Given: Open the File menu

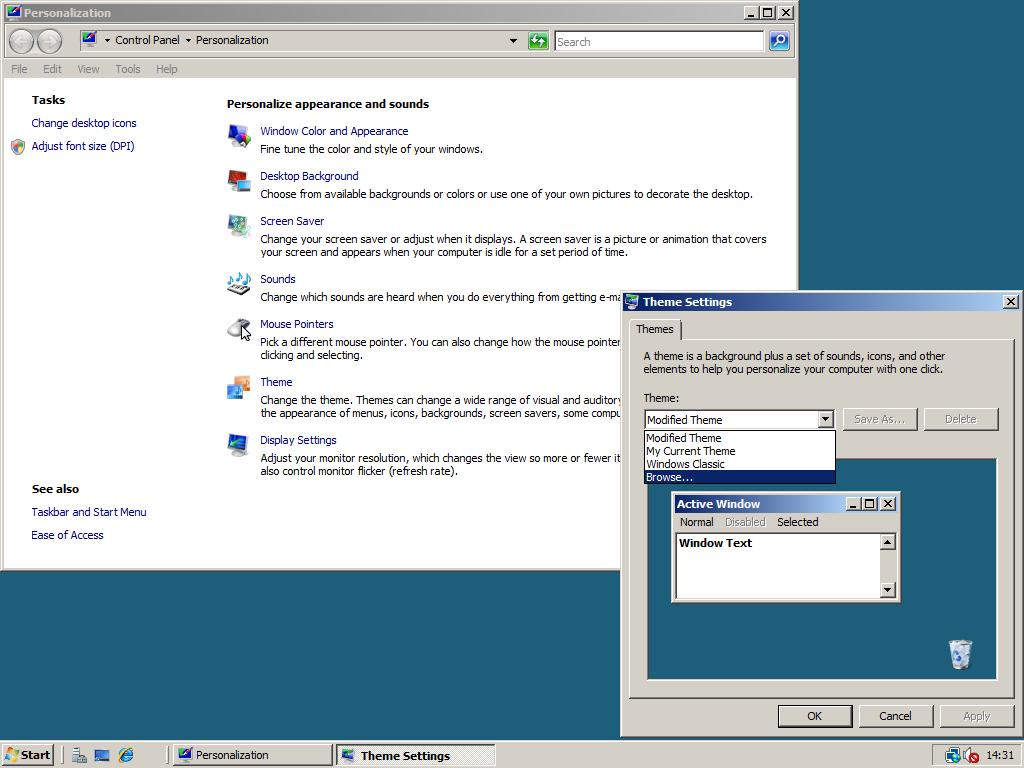Looking at the screenshot, I should [x=19, y=69].
